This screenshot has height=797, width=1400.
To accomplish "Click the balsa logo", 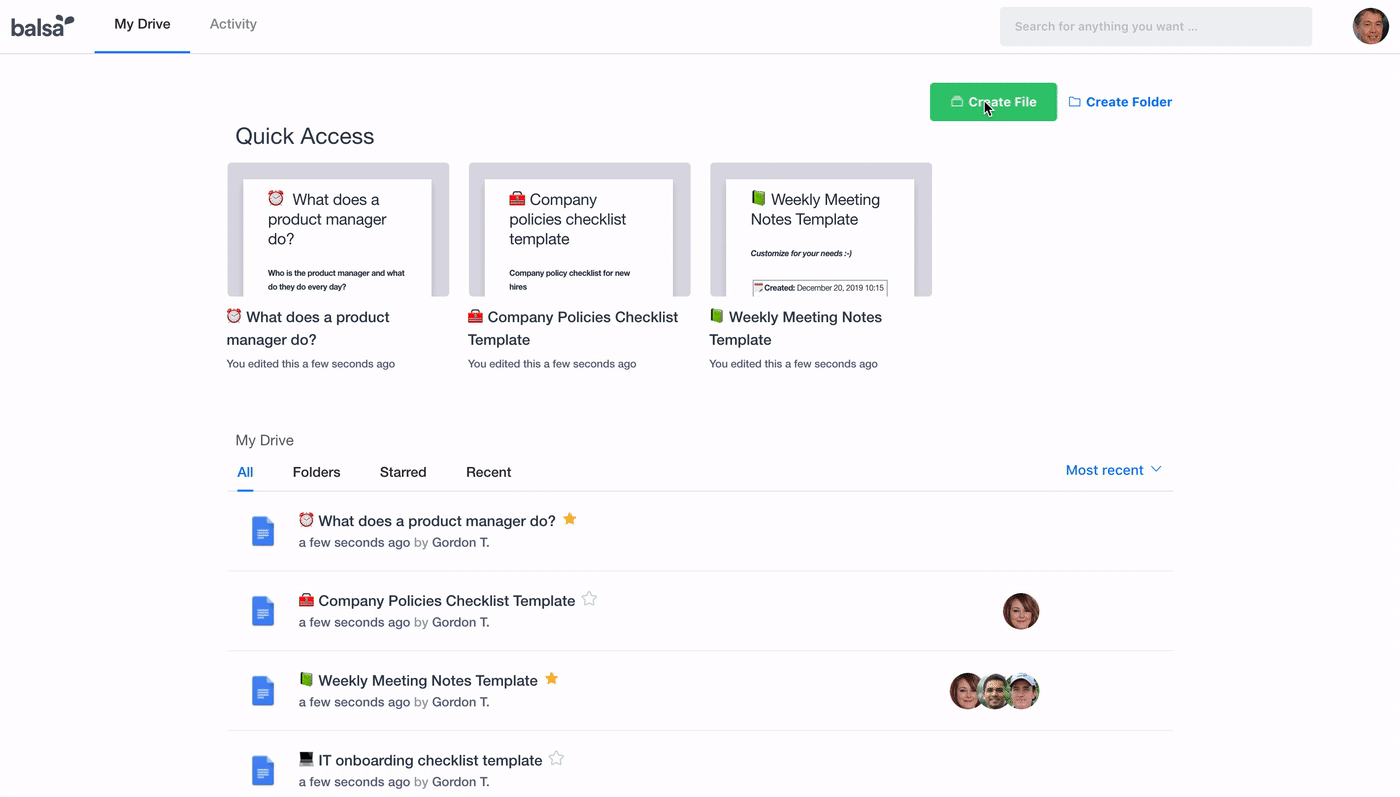I will (43, 26).
